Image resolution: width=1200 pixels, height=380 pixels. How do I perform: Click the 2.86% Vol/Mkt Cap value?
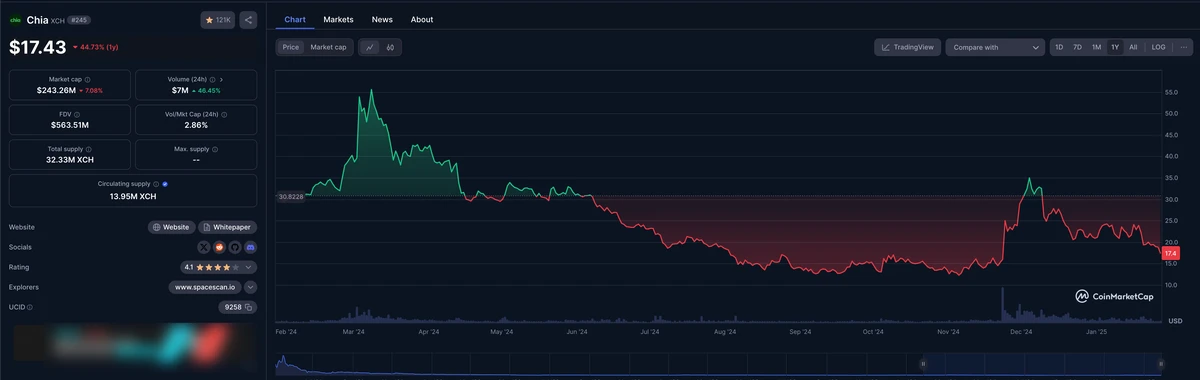(196, 125)
